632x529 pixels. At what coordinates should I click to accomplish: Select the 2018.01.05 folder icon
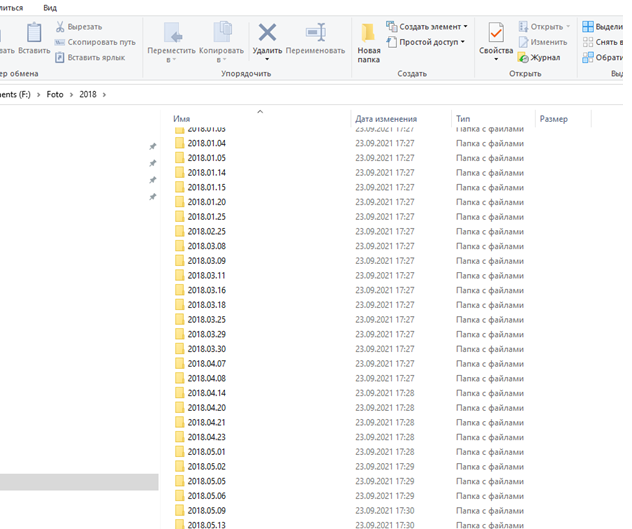179,158
